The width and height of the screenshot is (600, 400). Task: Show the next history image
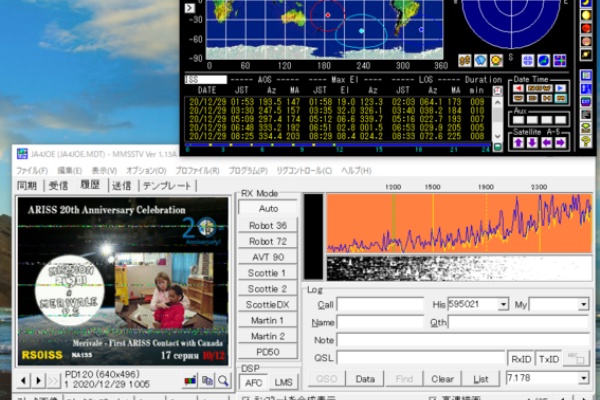[38, 380]
